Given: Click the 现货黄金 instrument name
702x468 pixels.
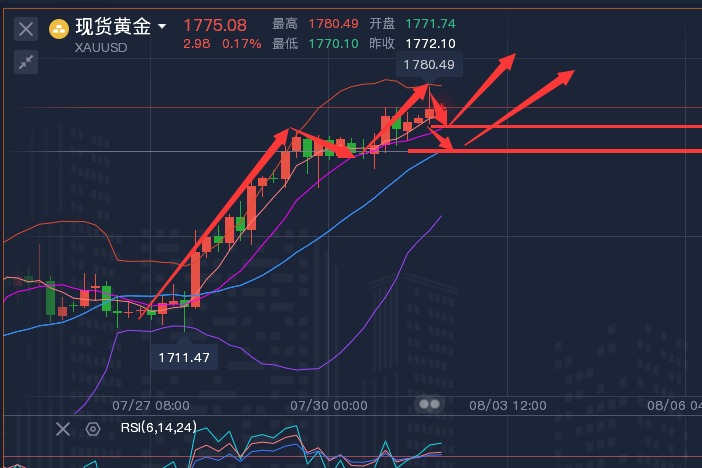Looking at the screenshot, I should [x=113, y=27].
